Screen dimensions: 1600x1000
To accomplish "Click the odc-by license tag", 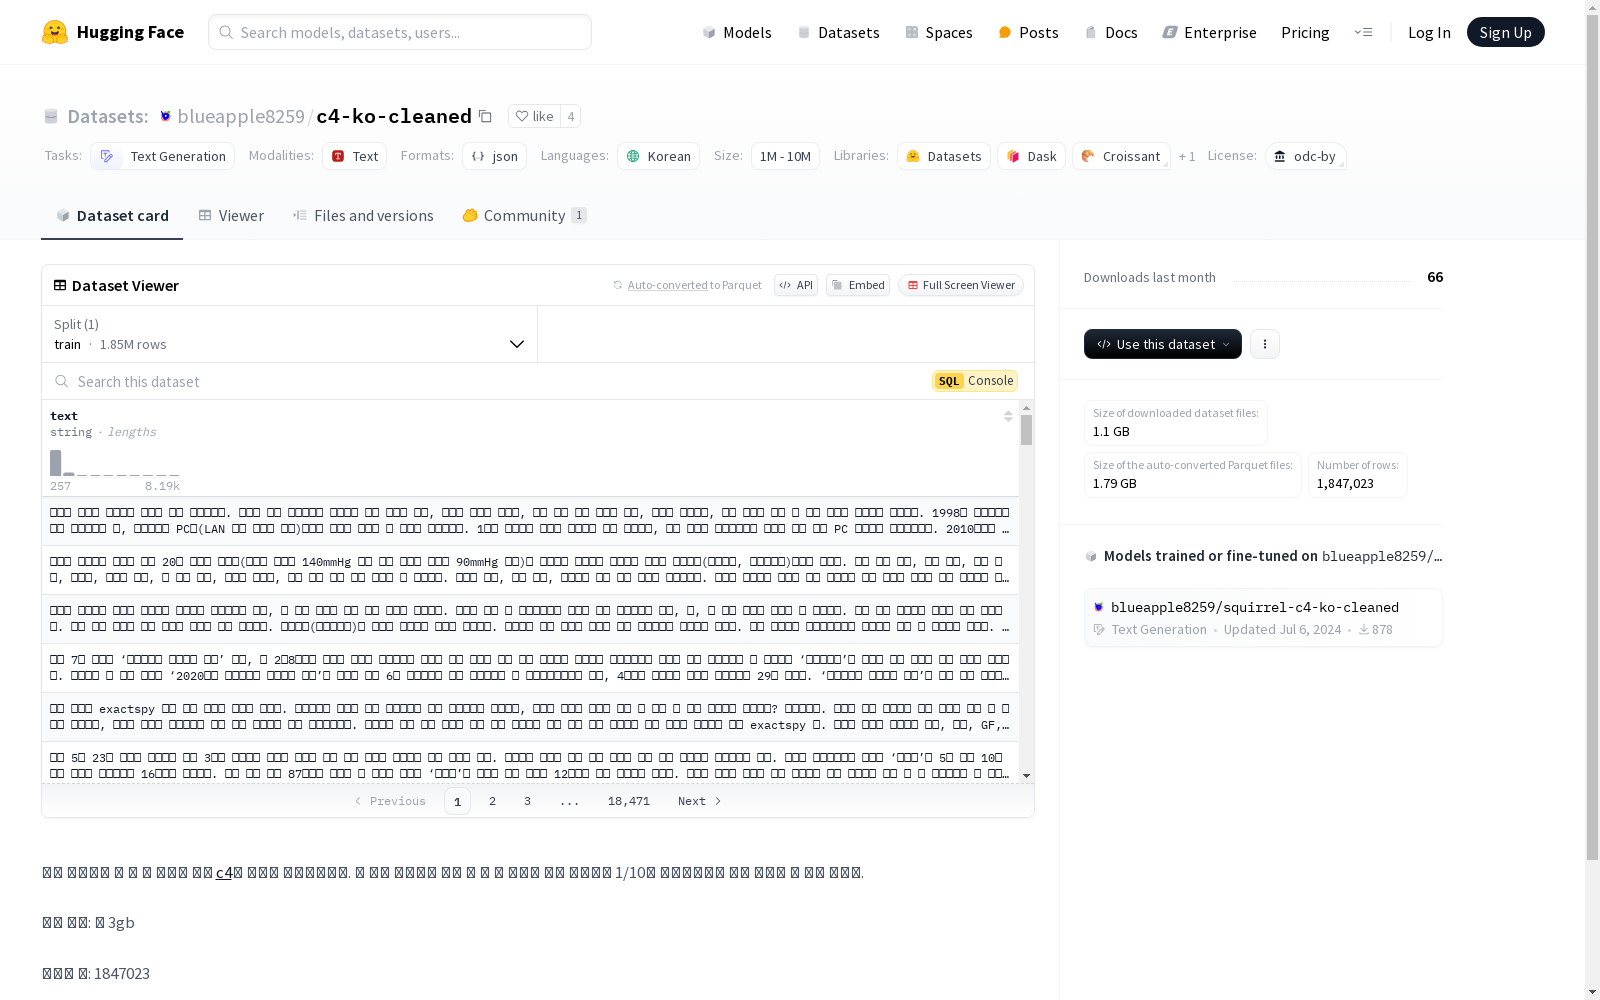I will pyautogui.click(x=1305, y=156).
